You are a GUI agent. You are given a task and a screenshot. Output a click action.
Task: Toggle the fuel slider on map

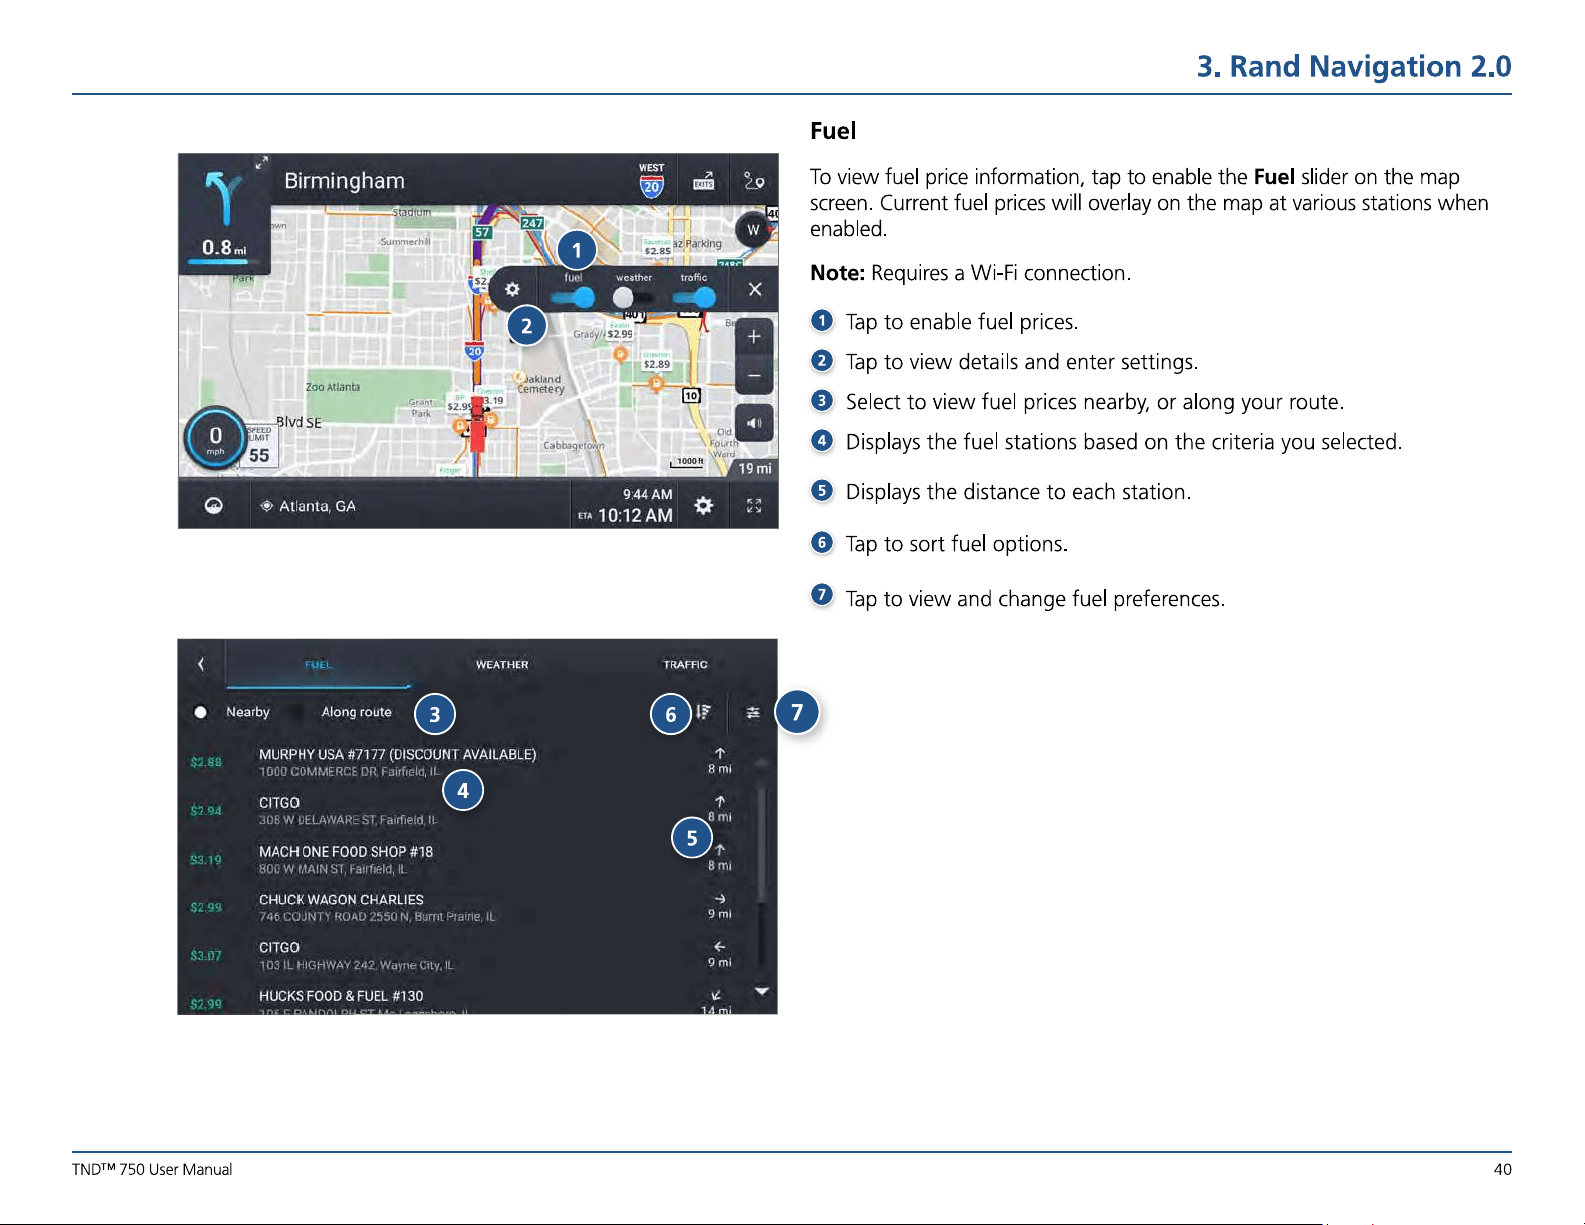[x=573, y=298]
